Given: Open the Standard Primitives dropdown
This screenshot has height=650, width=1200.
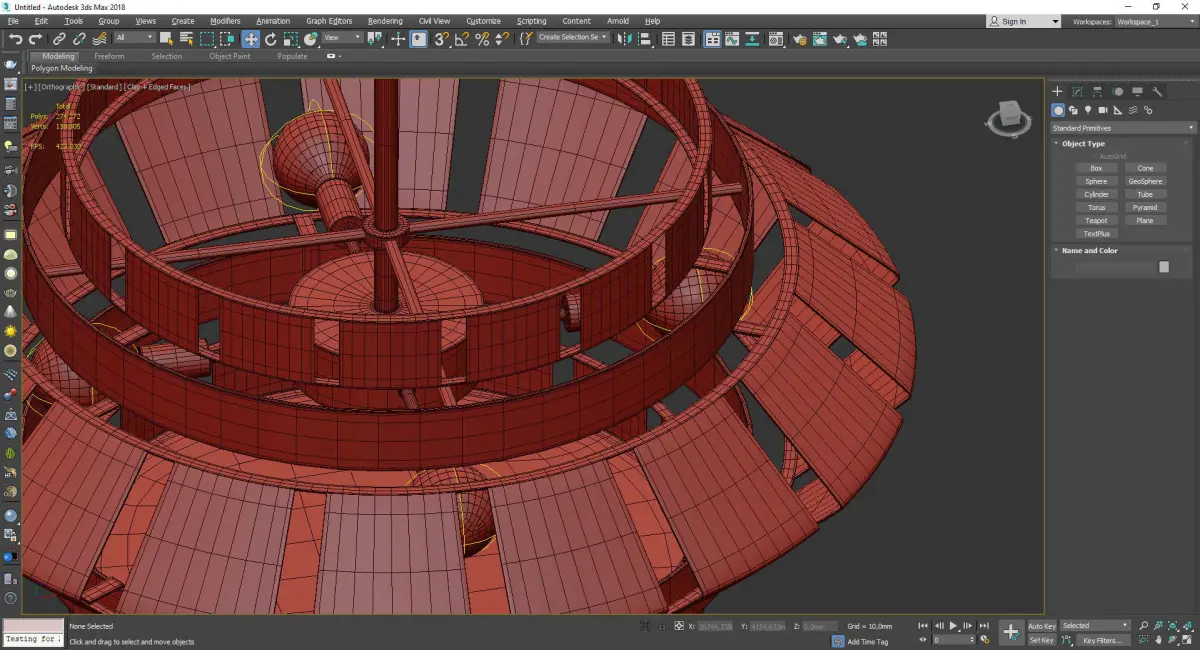Looking at the screenshot, I should pos(1122,128).
